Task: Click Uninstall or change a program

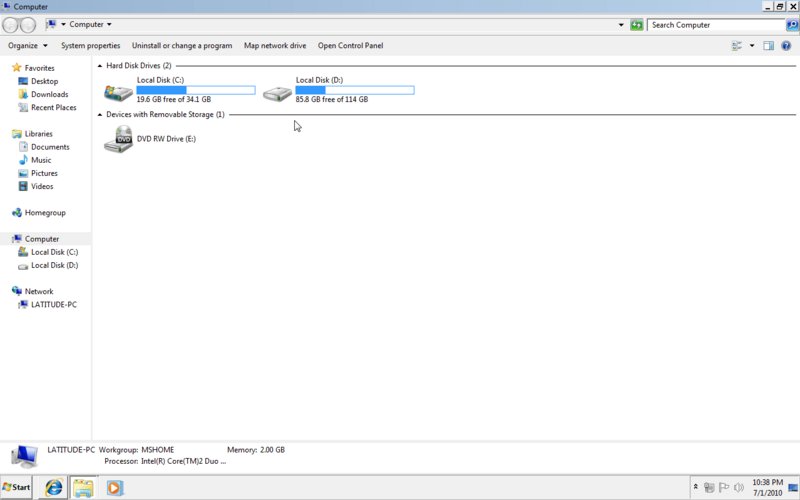Action: click(x=182, y=45)
